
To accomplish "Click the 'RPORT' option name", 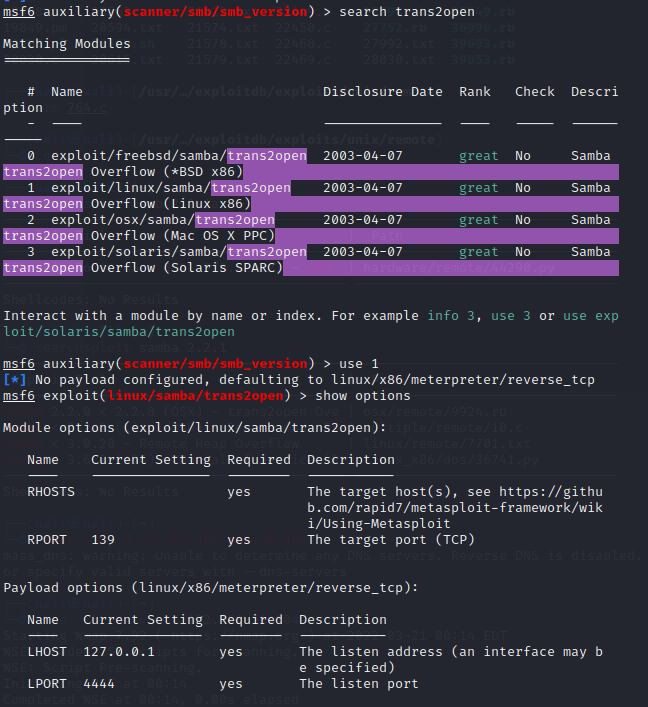I will pyautogui.click(x=47, y=540).
